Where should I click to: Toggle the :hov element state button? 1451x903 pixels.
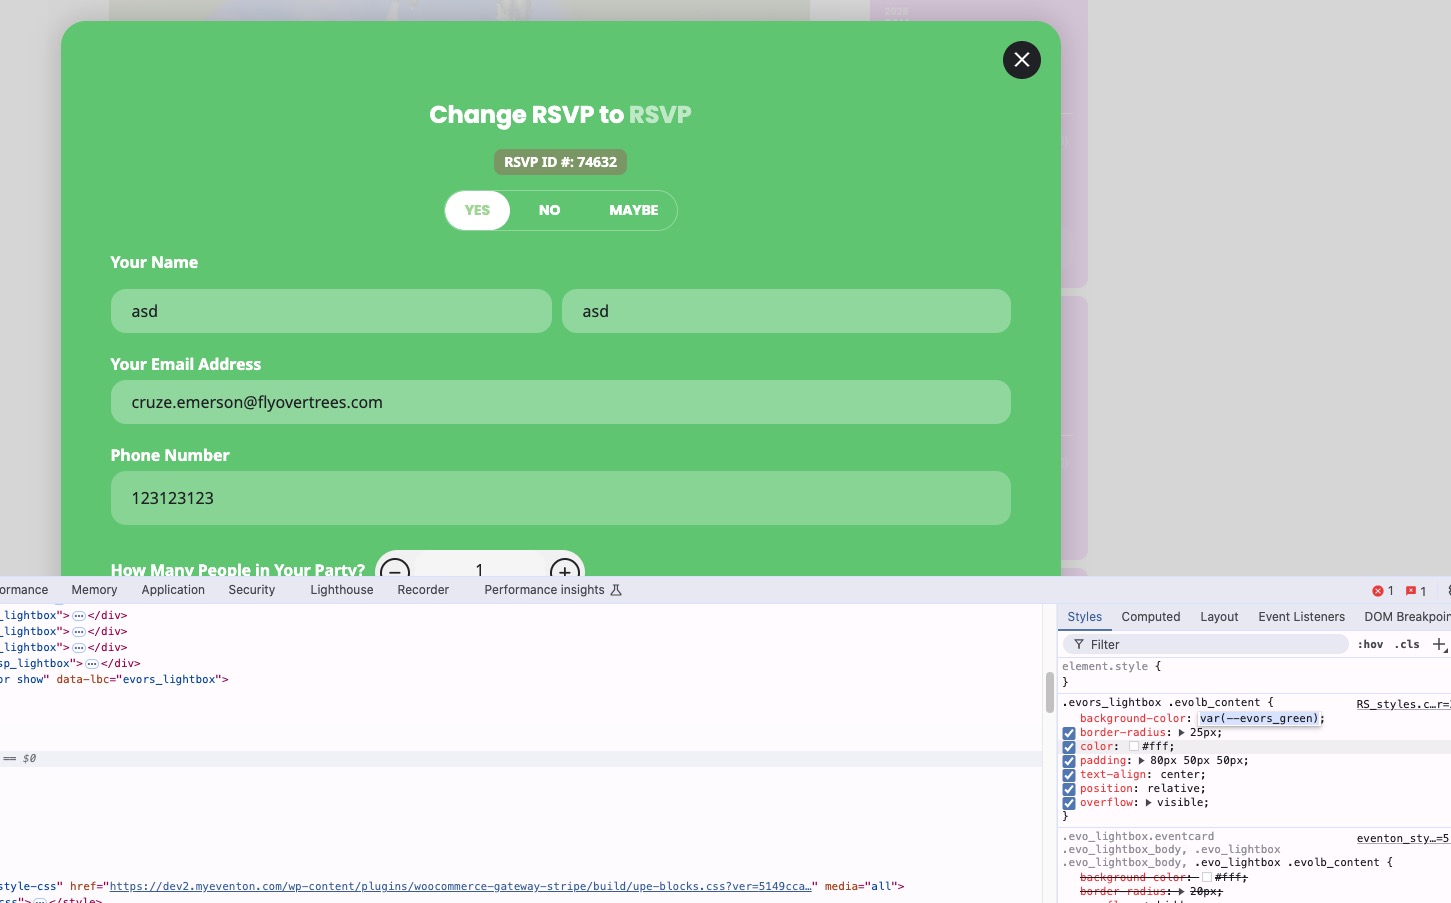(1370, 645)
